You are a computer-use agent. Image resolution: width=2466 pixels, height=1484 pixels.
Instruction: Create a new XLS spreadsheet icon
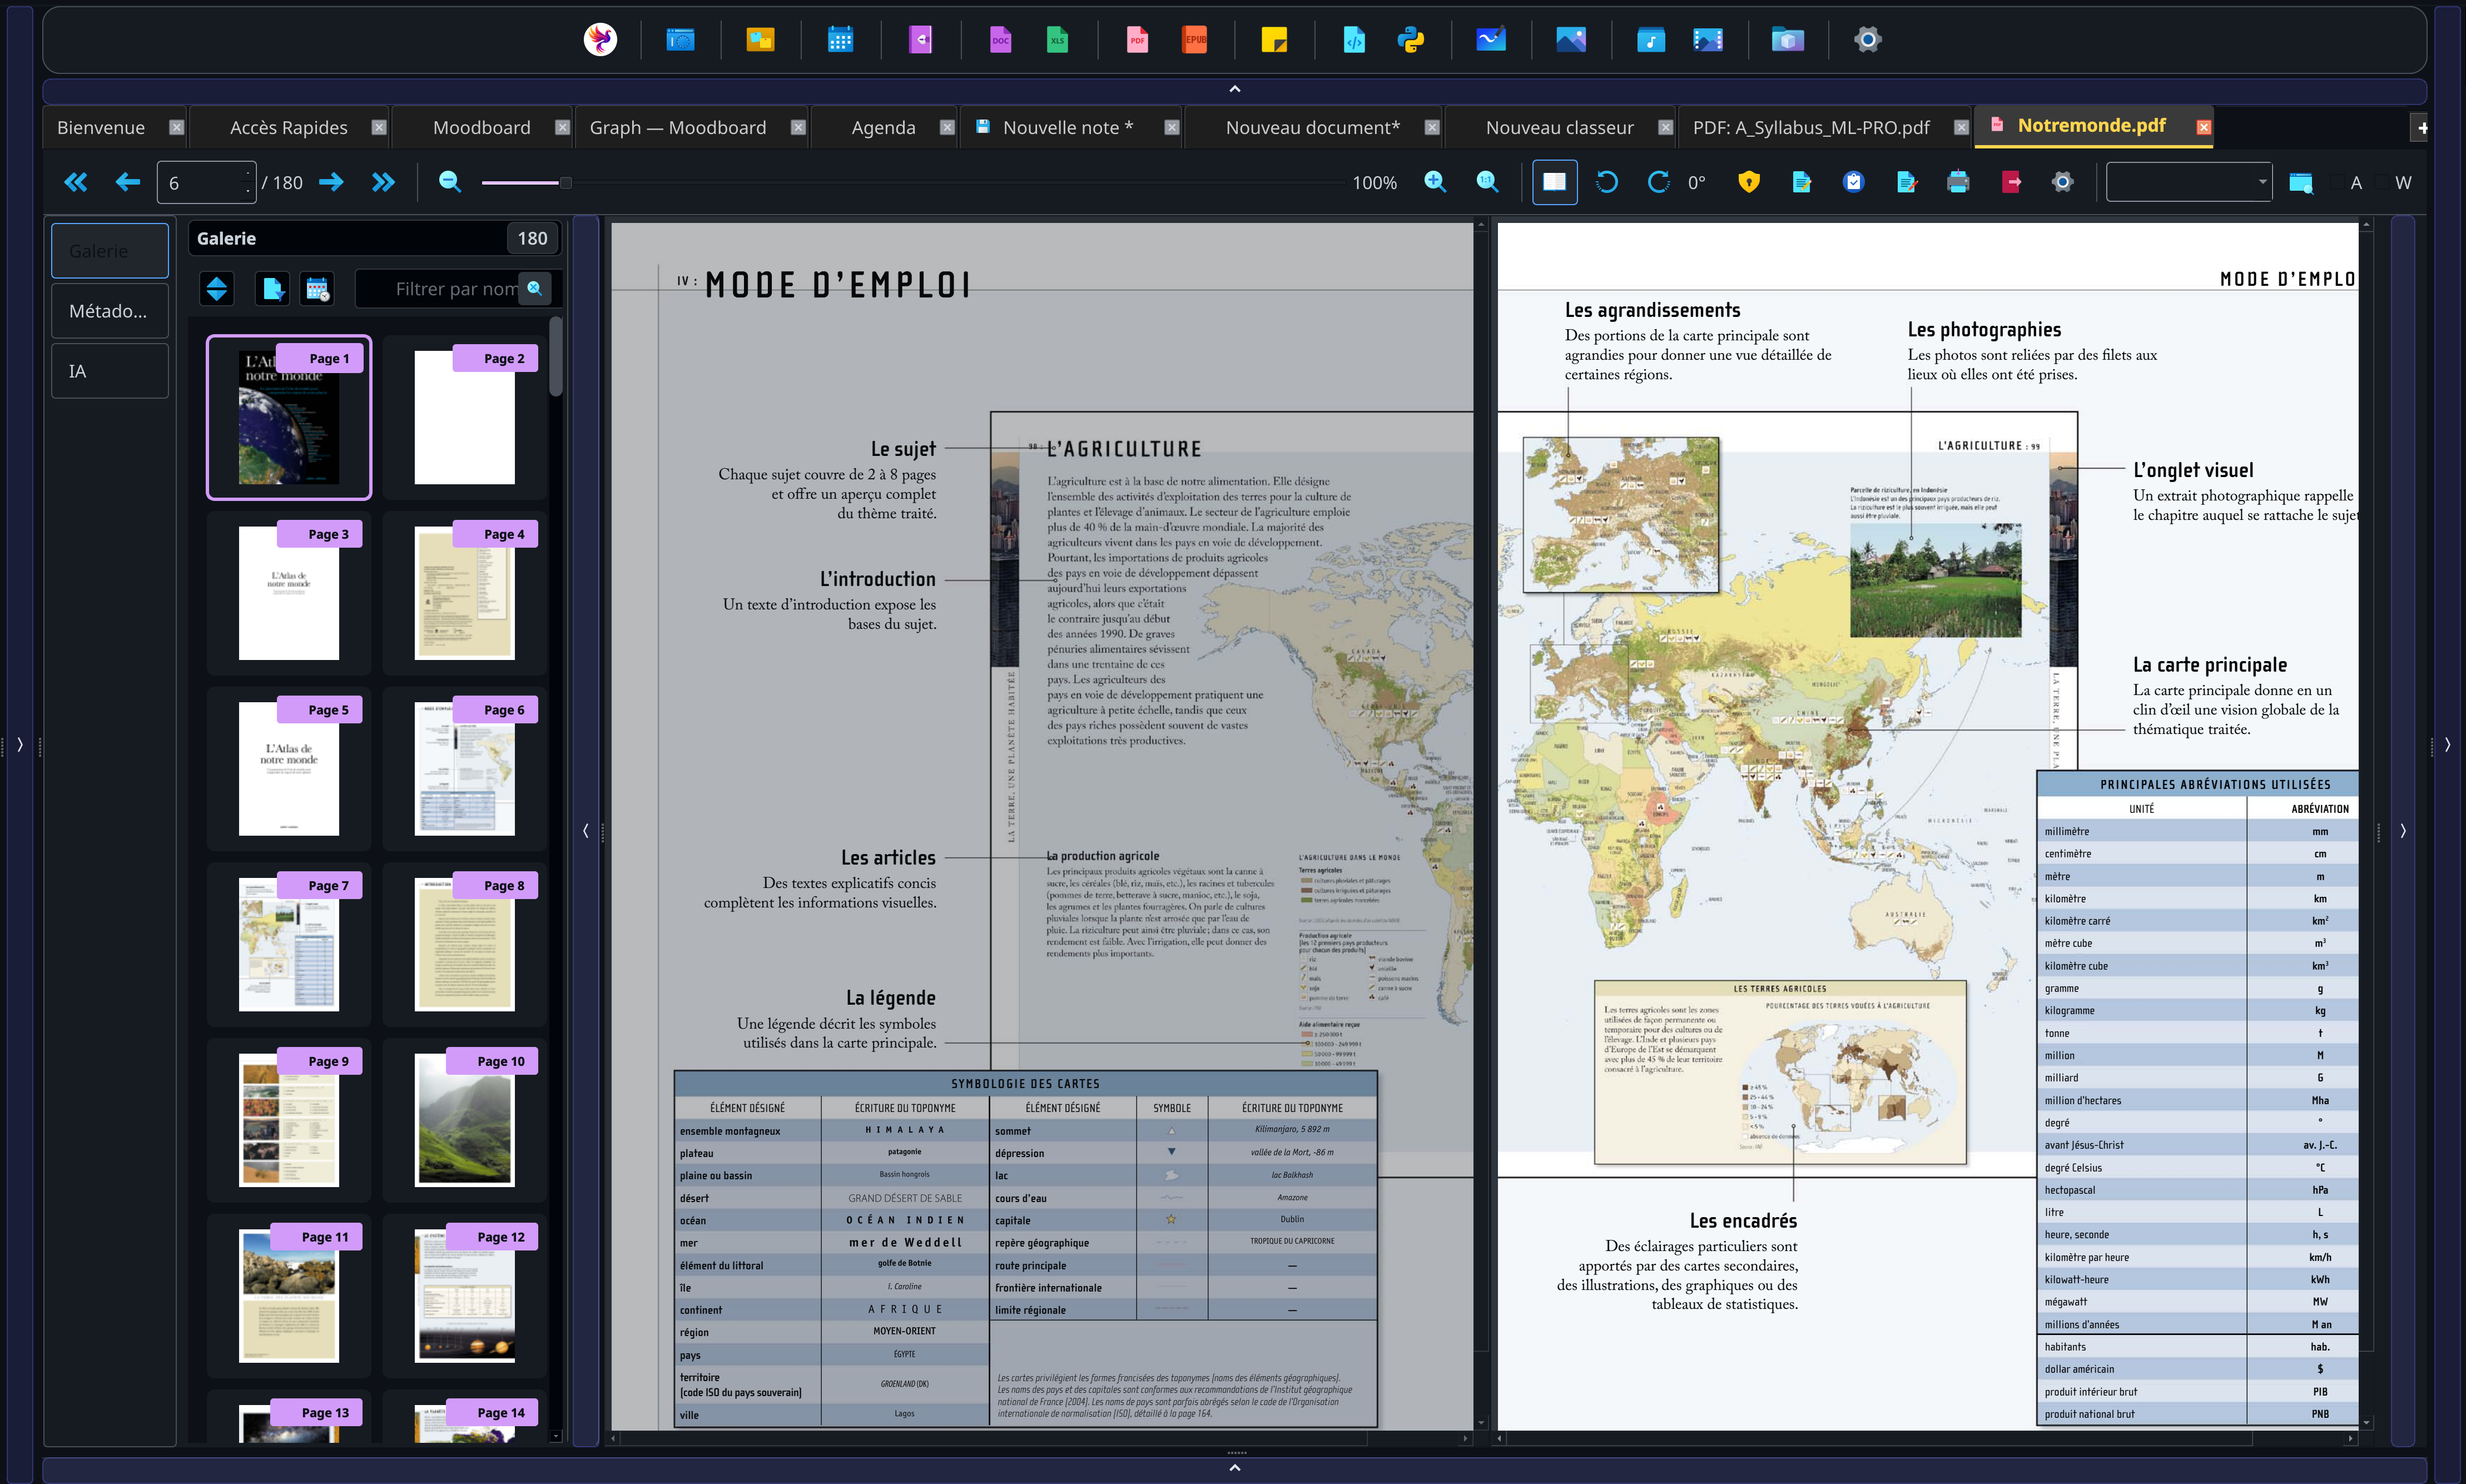click(x=1057, y=40)
